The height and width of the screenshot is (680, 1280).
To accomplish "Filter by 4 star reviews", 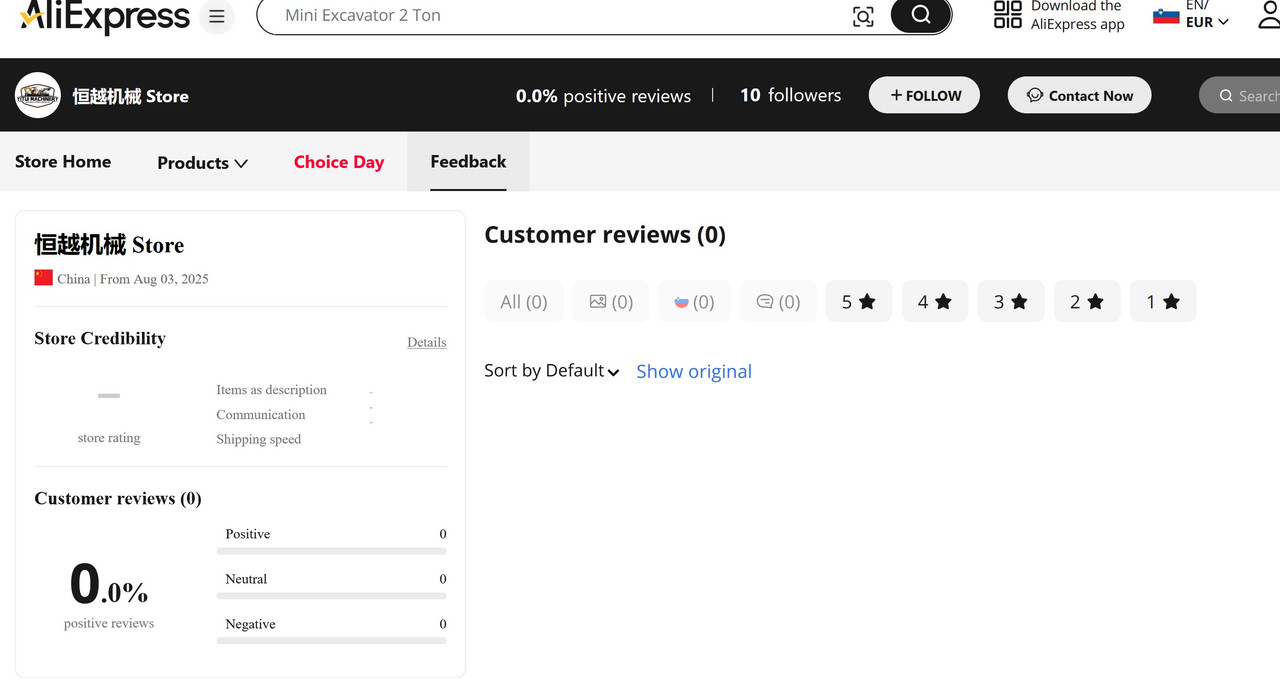I will (x=935, y=301).
